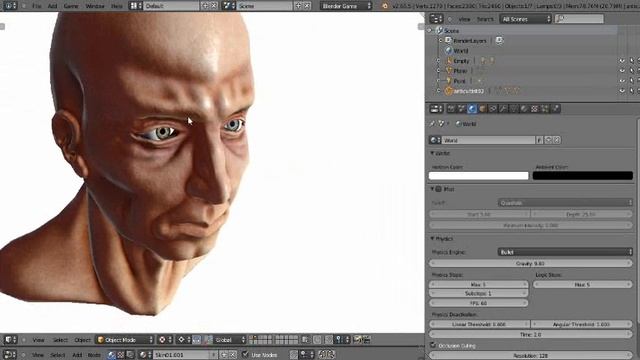Open the Object Constraints properties tab
Screen dimensions: 640x360
[493, 109]
